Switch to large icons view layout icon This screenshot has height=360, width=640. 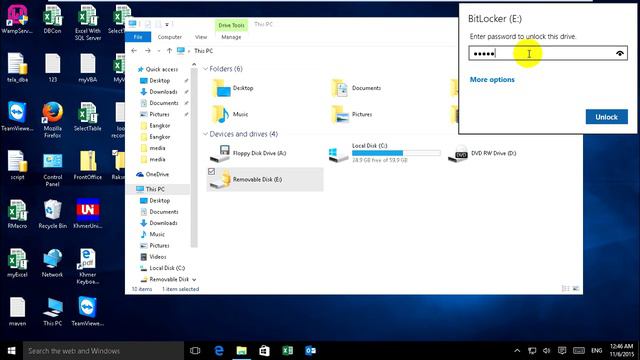coord(576,289)
